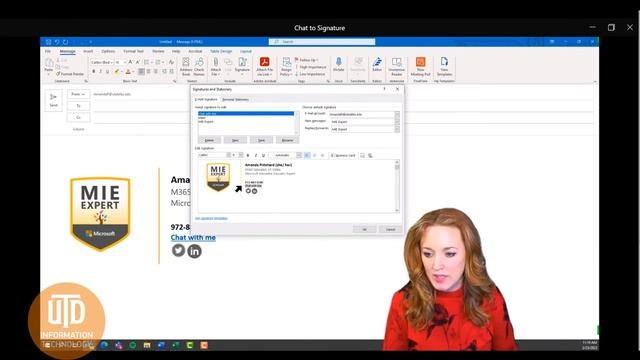Open Microsoft Edge from the taskbar
The image size is (640, 360).
104,345
